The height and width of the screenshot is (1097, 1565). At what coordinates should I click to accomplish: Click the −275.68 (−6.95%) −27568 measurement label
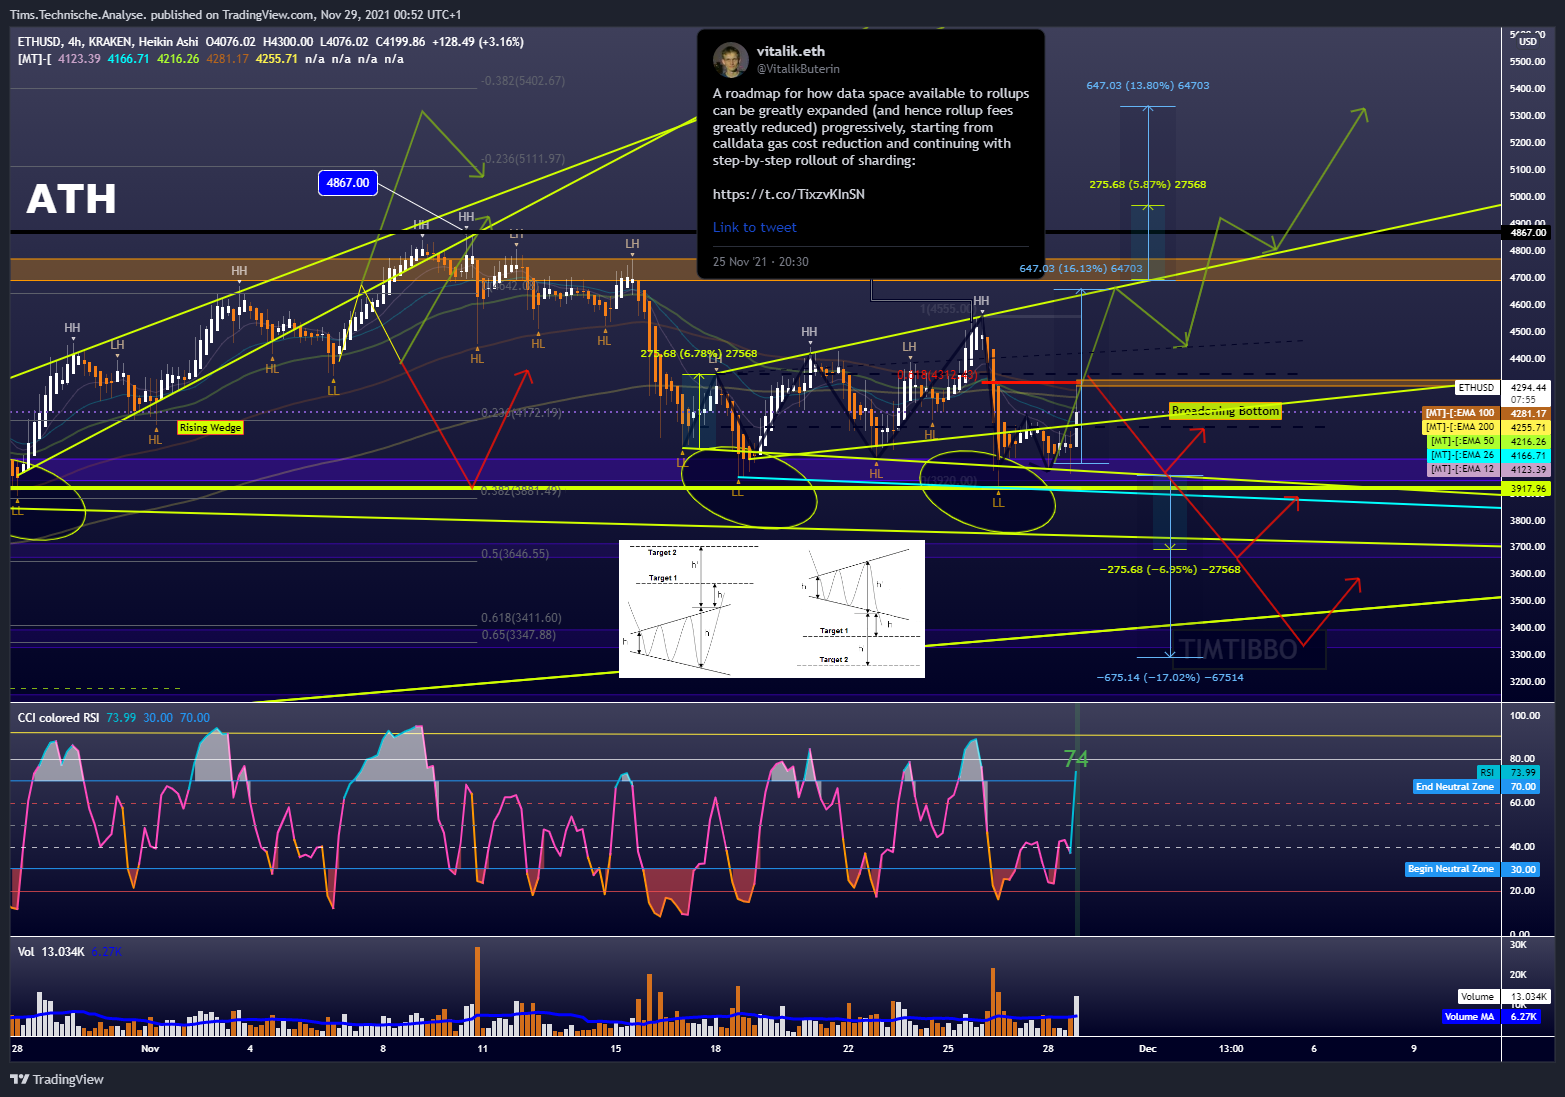pyautogui.click(x=1170, y=570)
